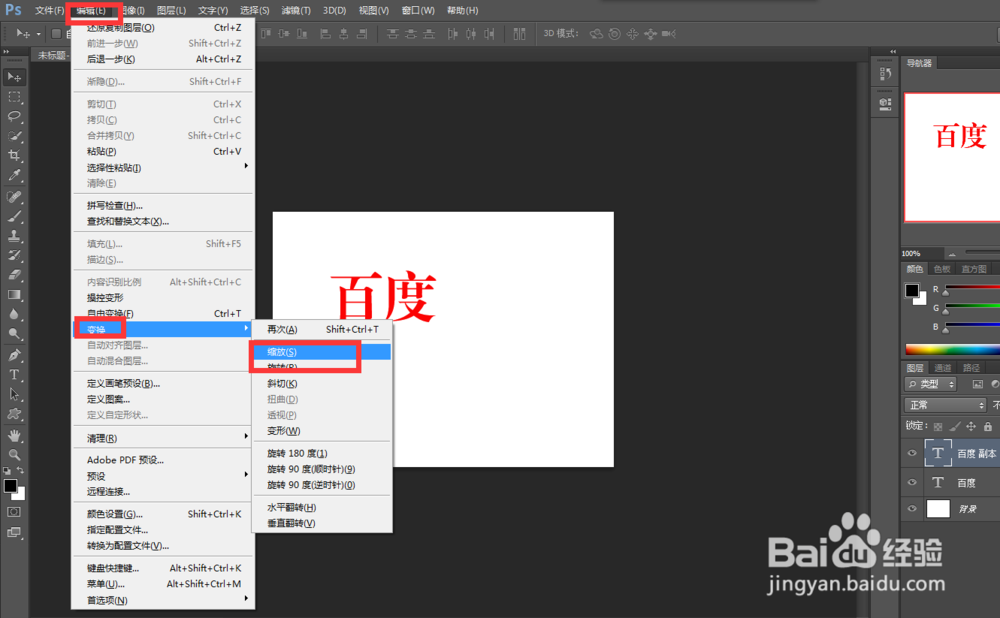Viewport: 1000px width, 618px height.
Task: Hide the 百度 text layer
Action: [x=912, y=483]
